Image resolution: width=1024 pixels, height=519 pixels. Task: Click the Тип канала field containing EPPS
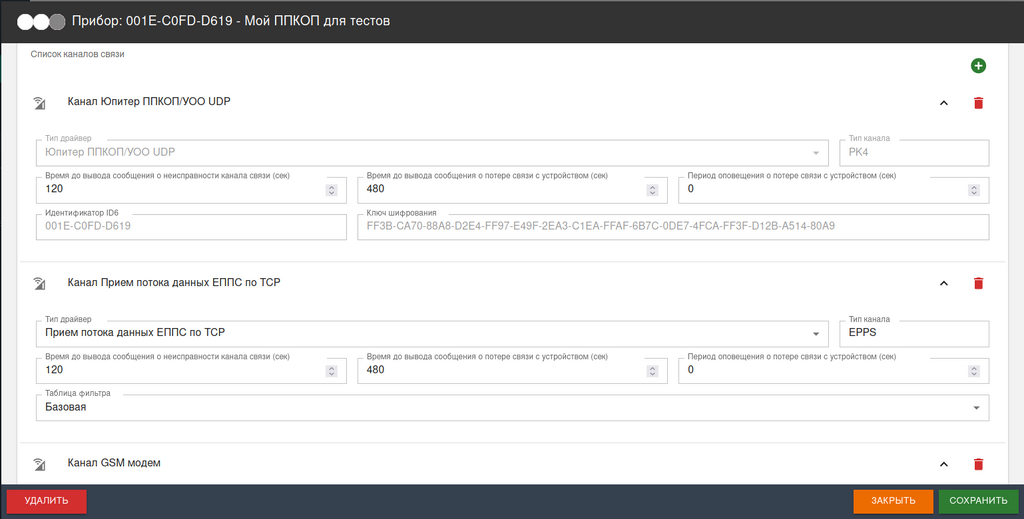(x=912, y=333)
